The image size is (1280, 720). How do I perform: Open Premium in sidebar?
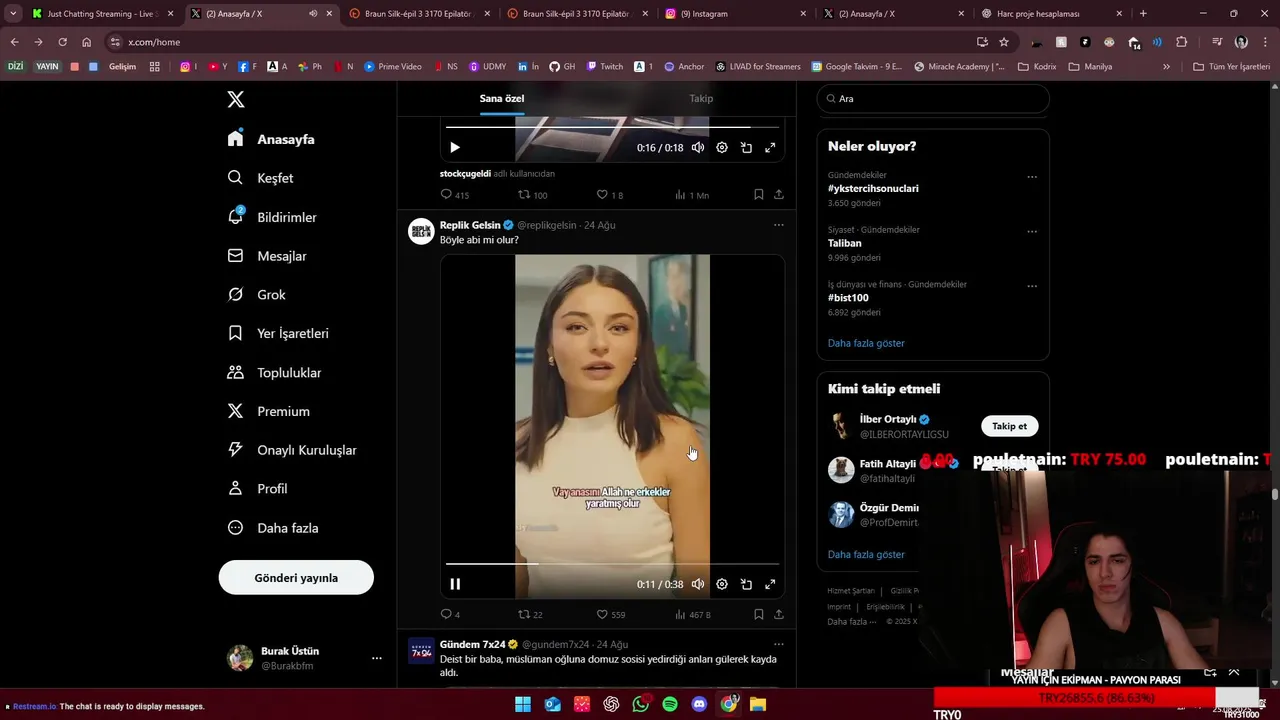coord(268,411)
